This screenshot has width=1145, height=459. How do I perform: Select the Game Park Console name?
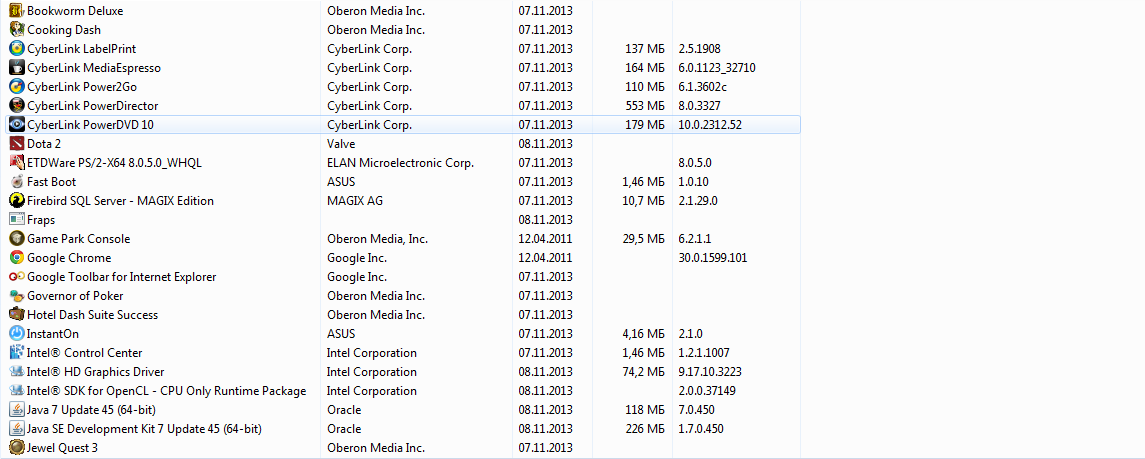tap(80, 239)
